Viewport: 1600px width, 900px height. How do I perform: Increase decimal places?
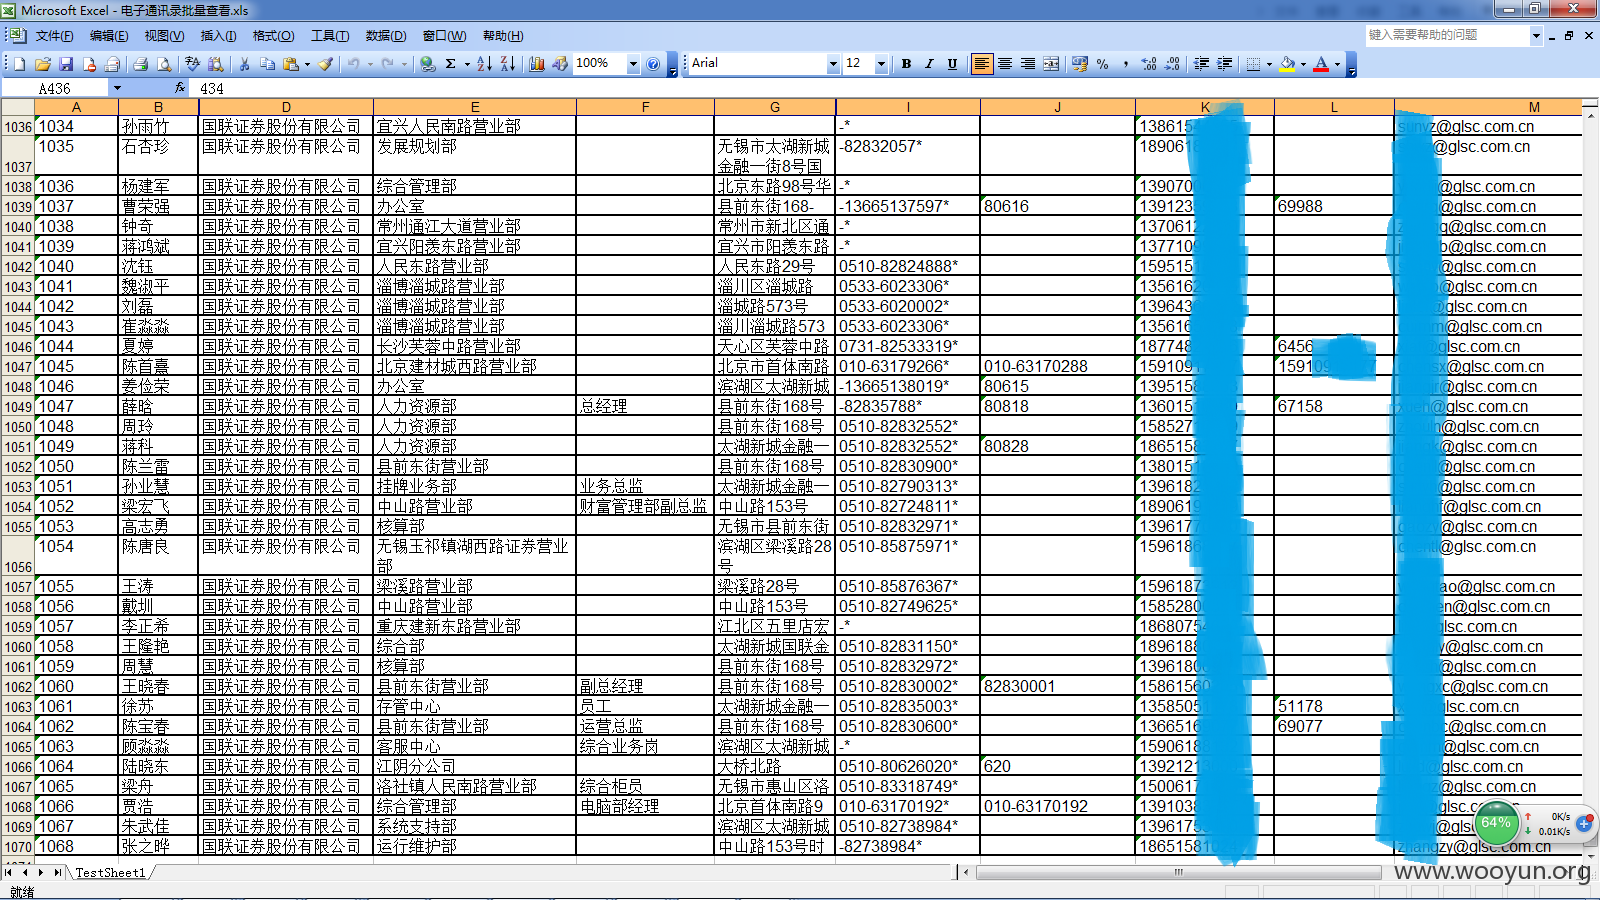[x=1149, y=64]
